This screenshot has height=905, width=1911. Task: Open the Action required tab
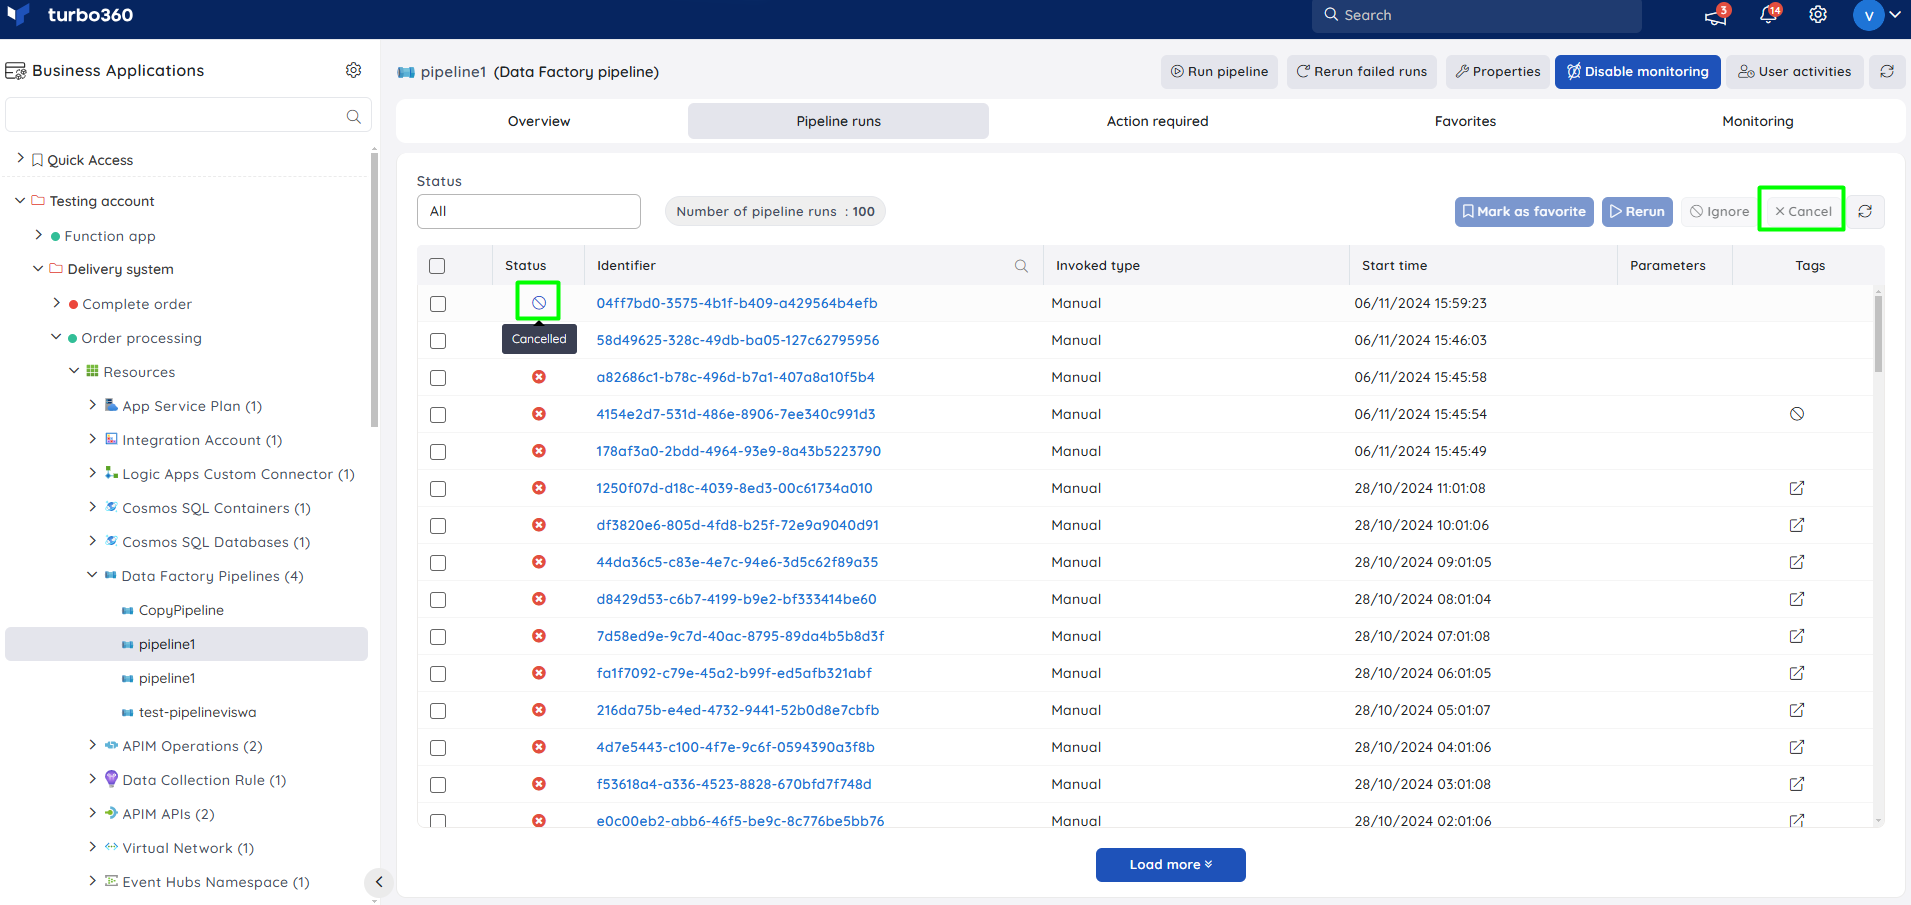(1157, 121)
